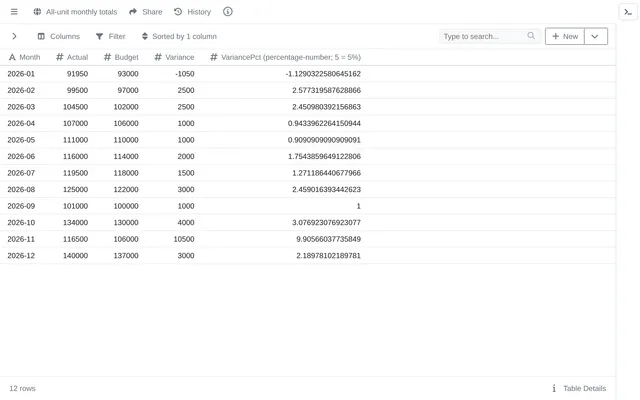Click the sort arrows icon
Screen dimensions: 640x400
point(144,36)
